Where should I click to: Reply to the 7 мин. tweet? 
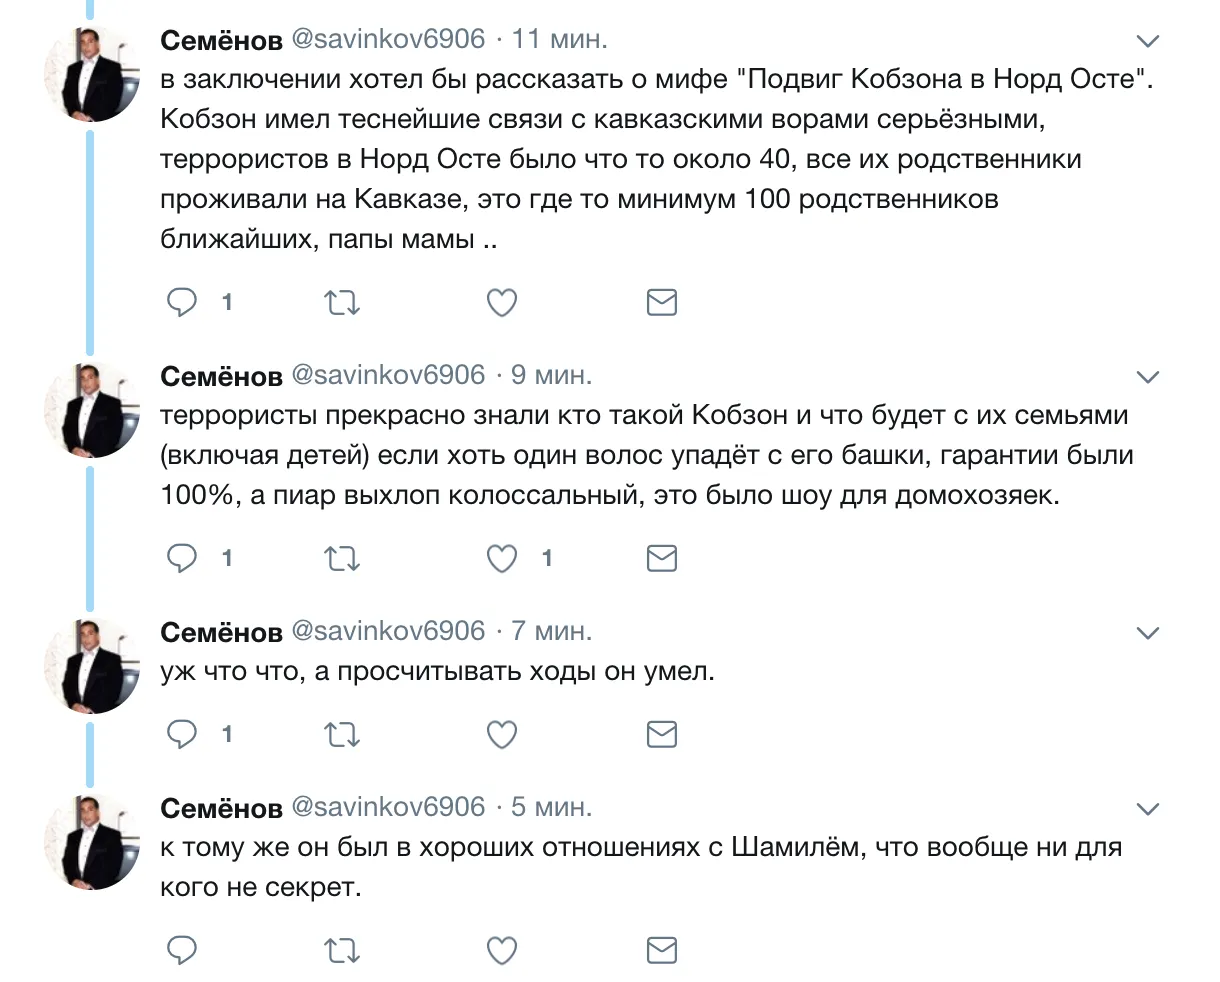pos(182,734)
